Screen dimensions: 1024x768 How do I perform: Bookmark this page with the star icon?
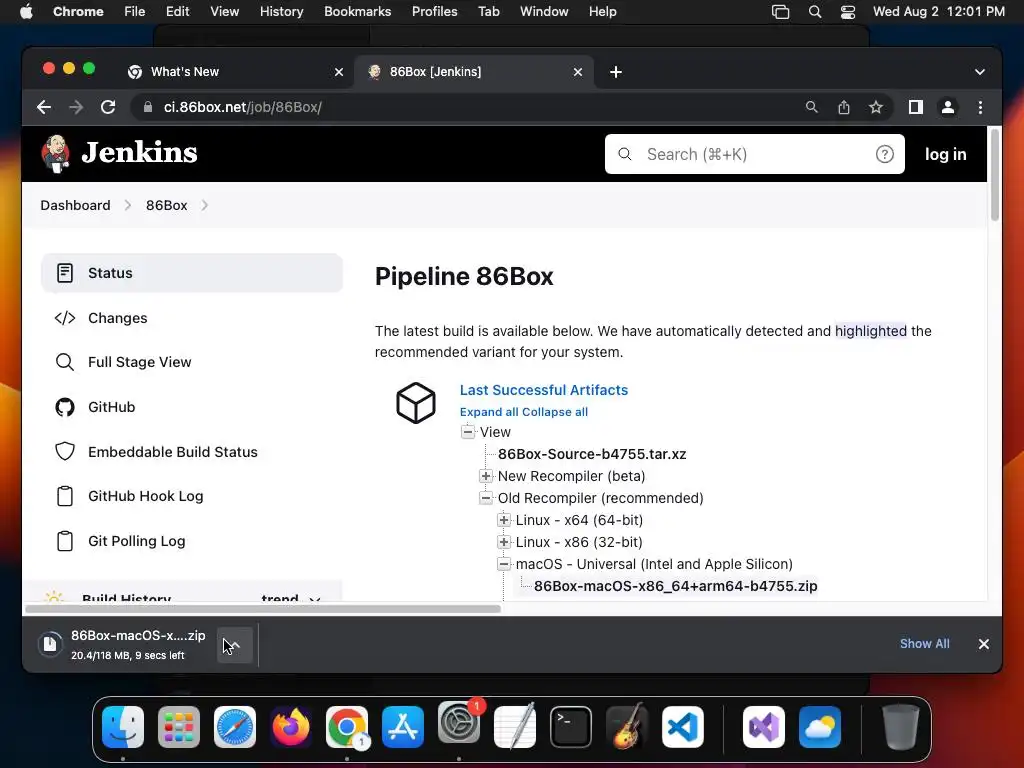[x=876, y=107]
